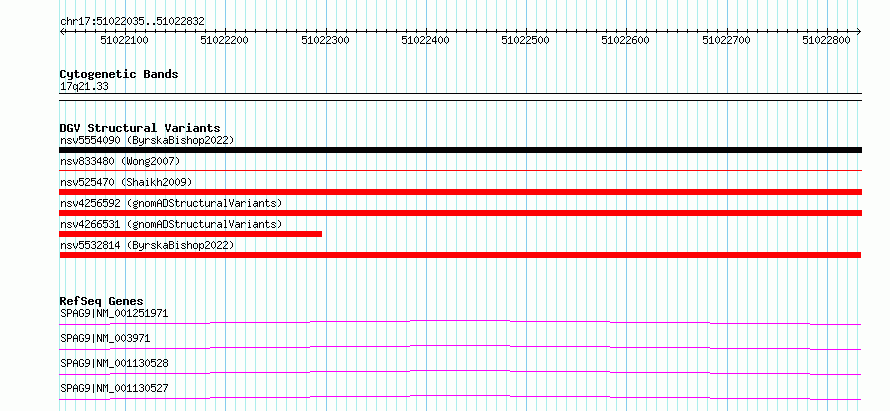The image size is (890, 411).
Task: Click the nsv525470 red variant bar
Action: coord(460,192)
